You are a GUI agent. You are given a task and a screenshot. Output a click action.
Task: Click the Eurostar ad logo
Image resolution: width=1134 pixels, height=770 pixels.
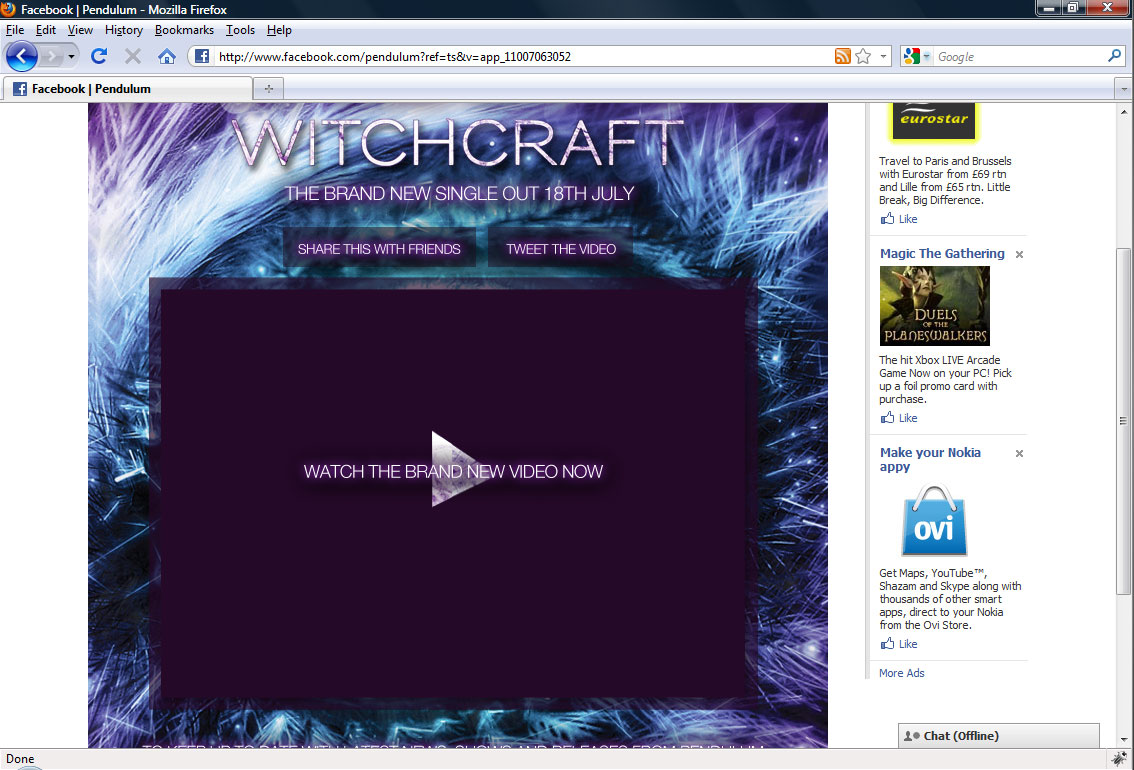click(x=934, y=121)
